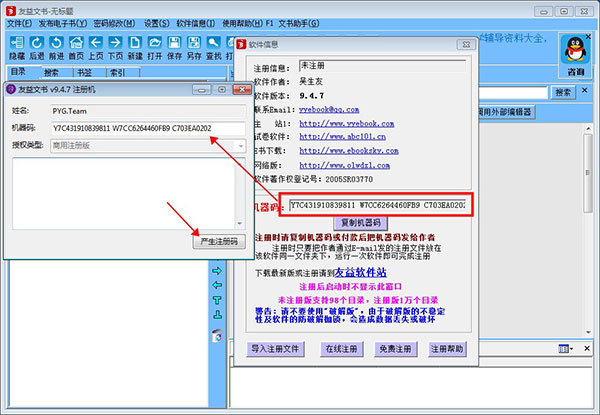Screen dimensions: 600x415
Task: Open the 文件(F) menu
Action: pyautogui.click(x=20, y=23)
